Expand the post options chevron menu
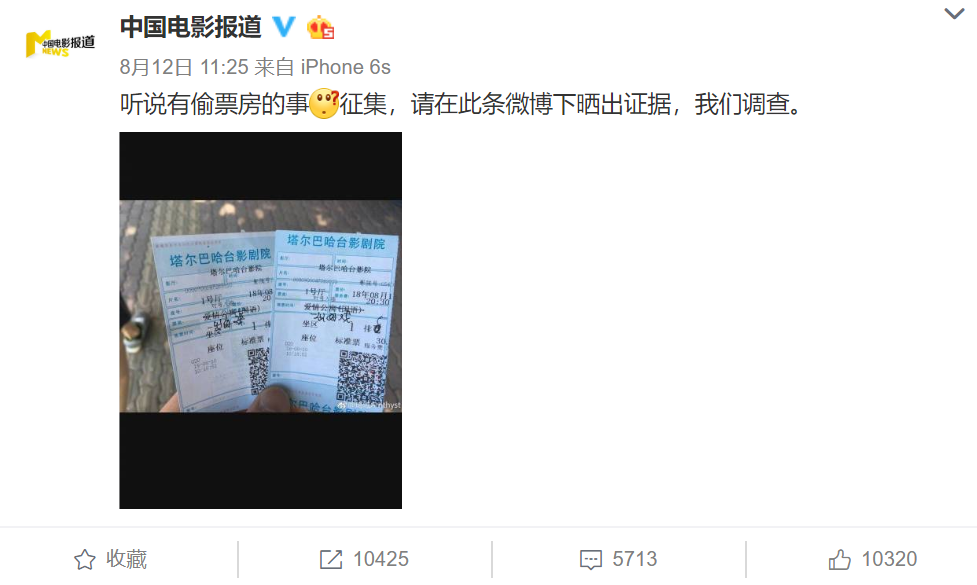This screenshot has height=585, width=977. pyautogui.click(x=954, y=13)
